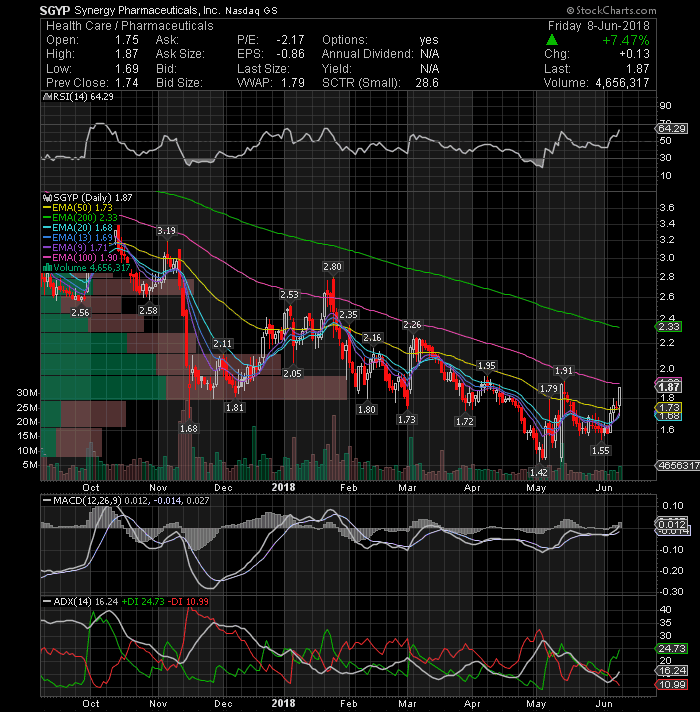
Task: Click the 1.80 February low label
Action: (x=367, y=410)
